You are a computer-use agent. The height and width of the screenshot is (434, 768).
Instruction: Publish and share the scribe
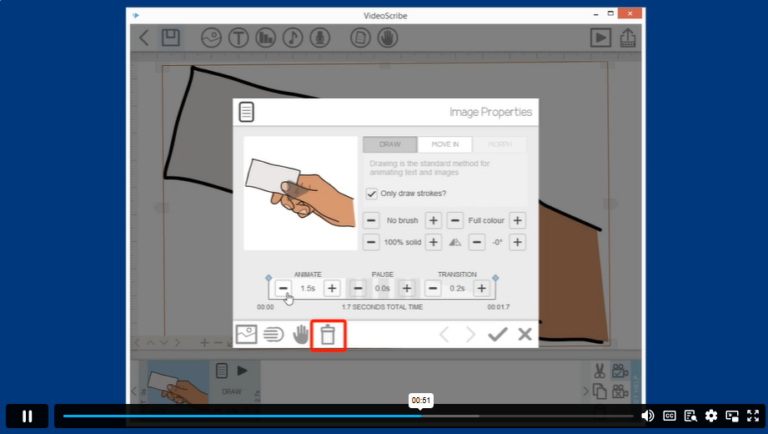coord(628,38)
